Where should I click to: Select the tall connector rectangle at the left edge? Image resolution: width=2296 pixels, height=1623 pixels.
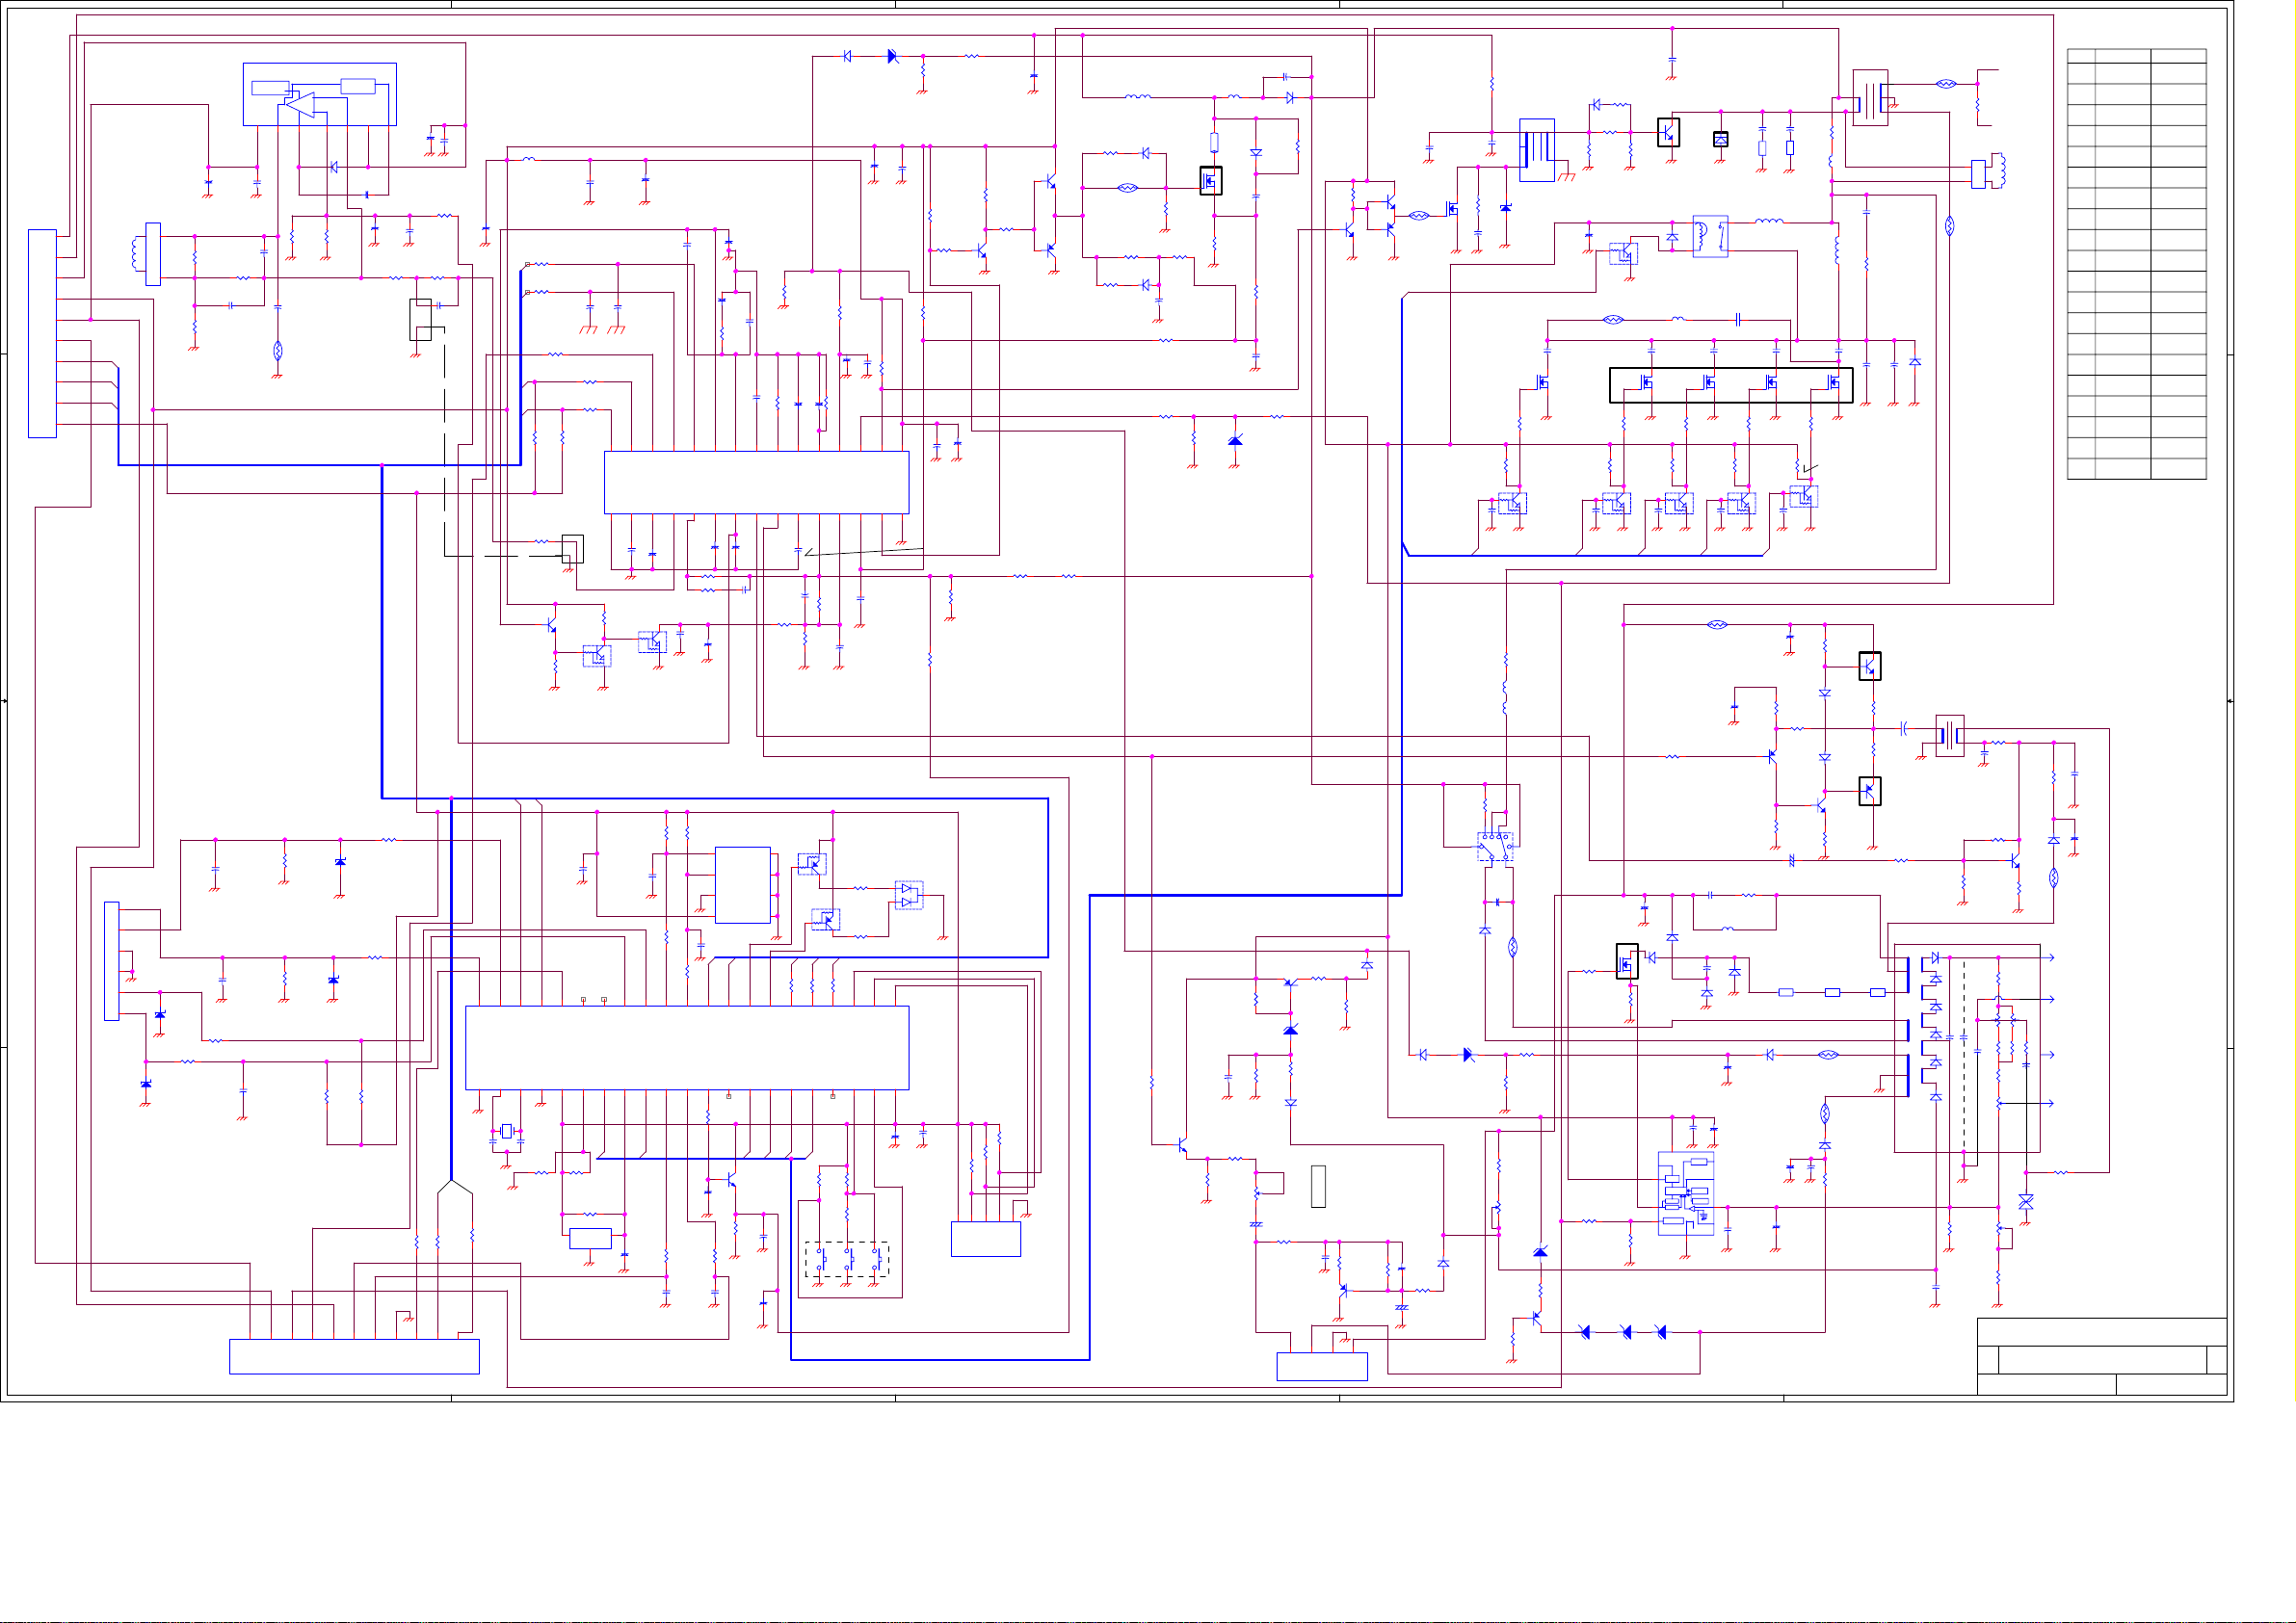click(x=42, y=333)
